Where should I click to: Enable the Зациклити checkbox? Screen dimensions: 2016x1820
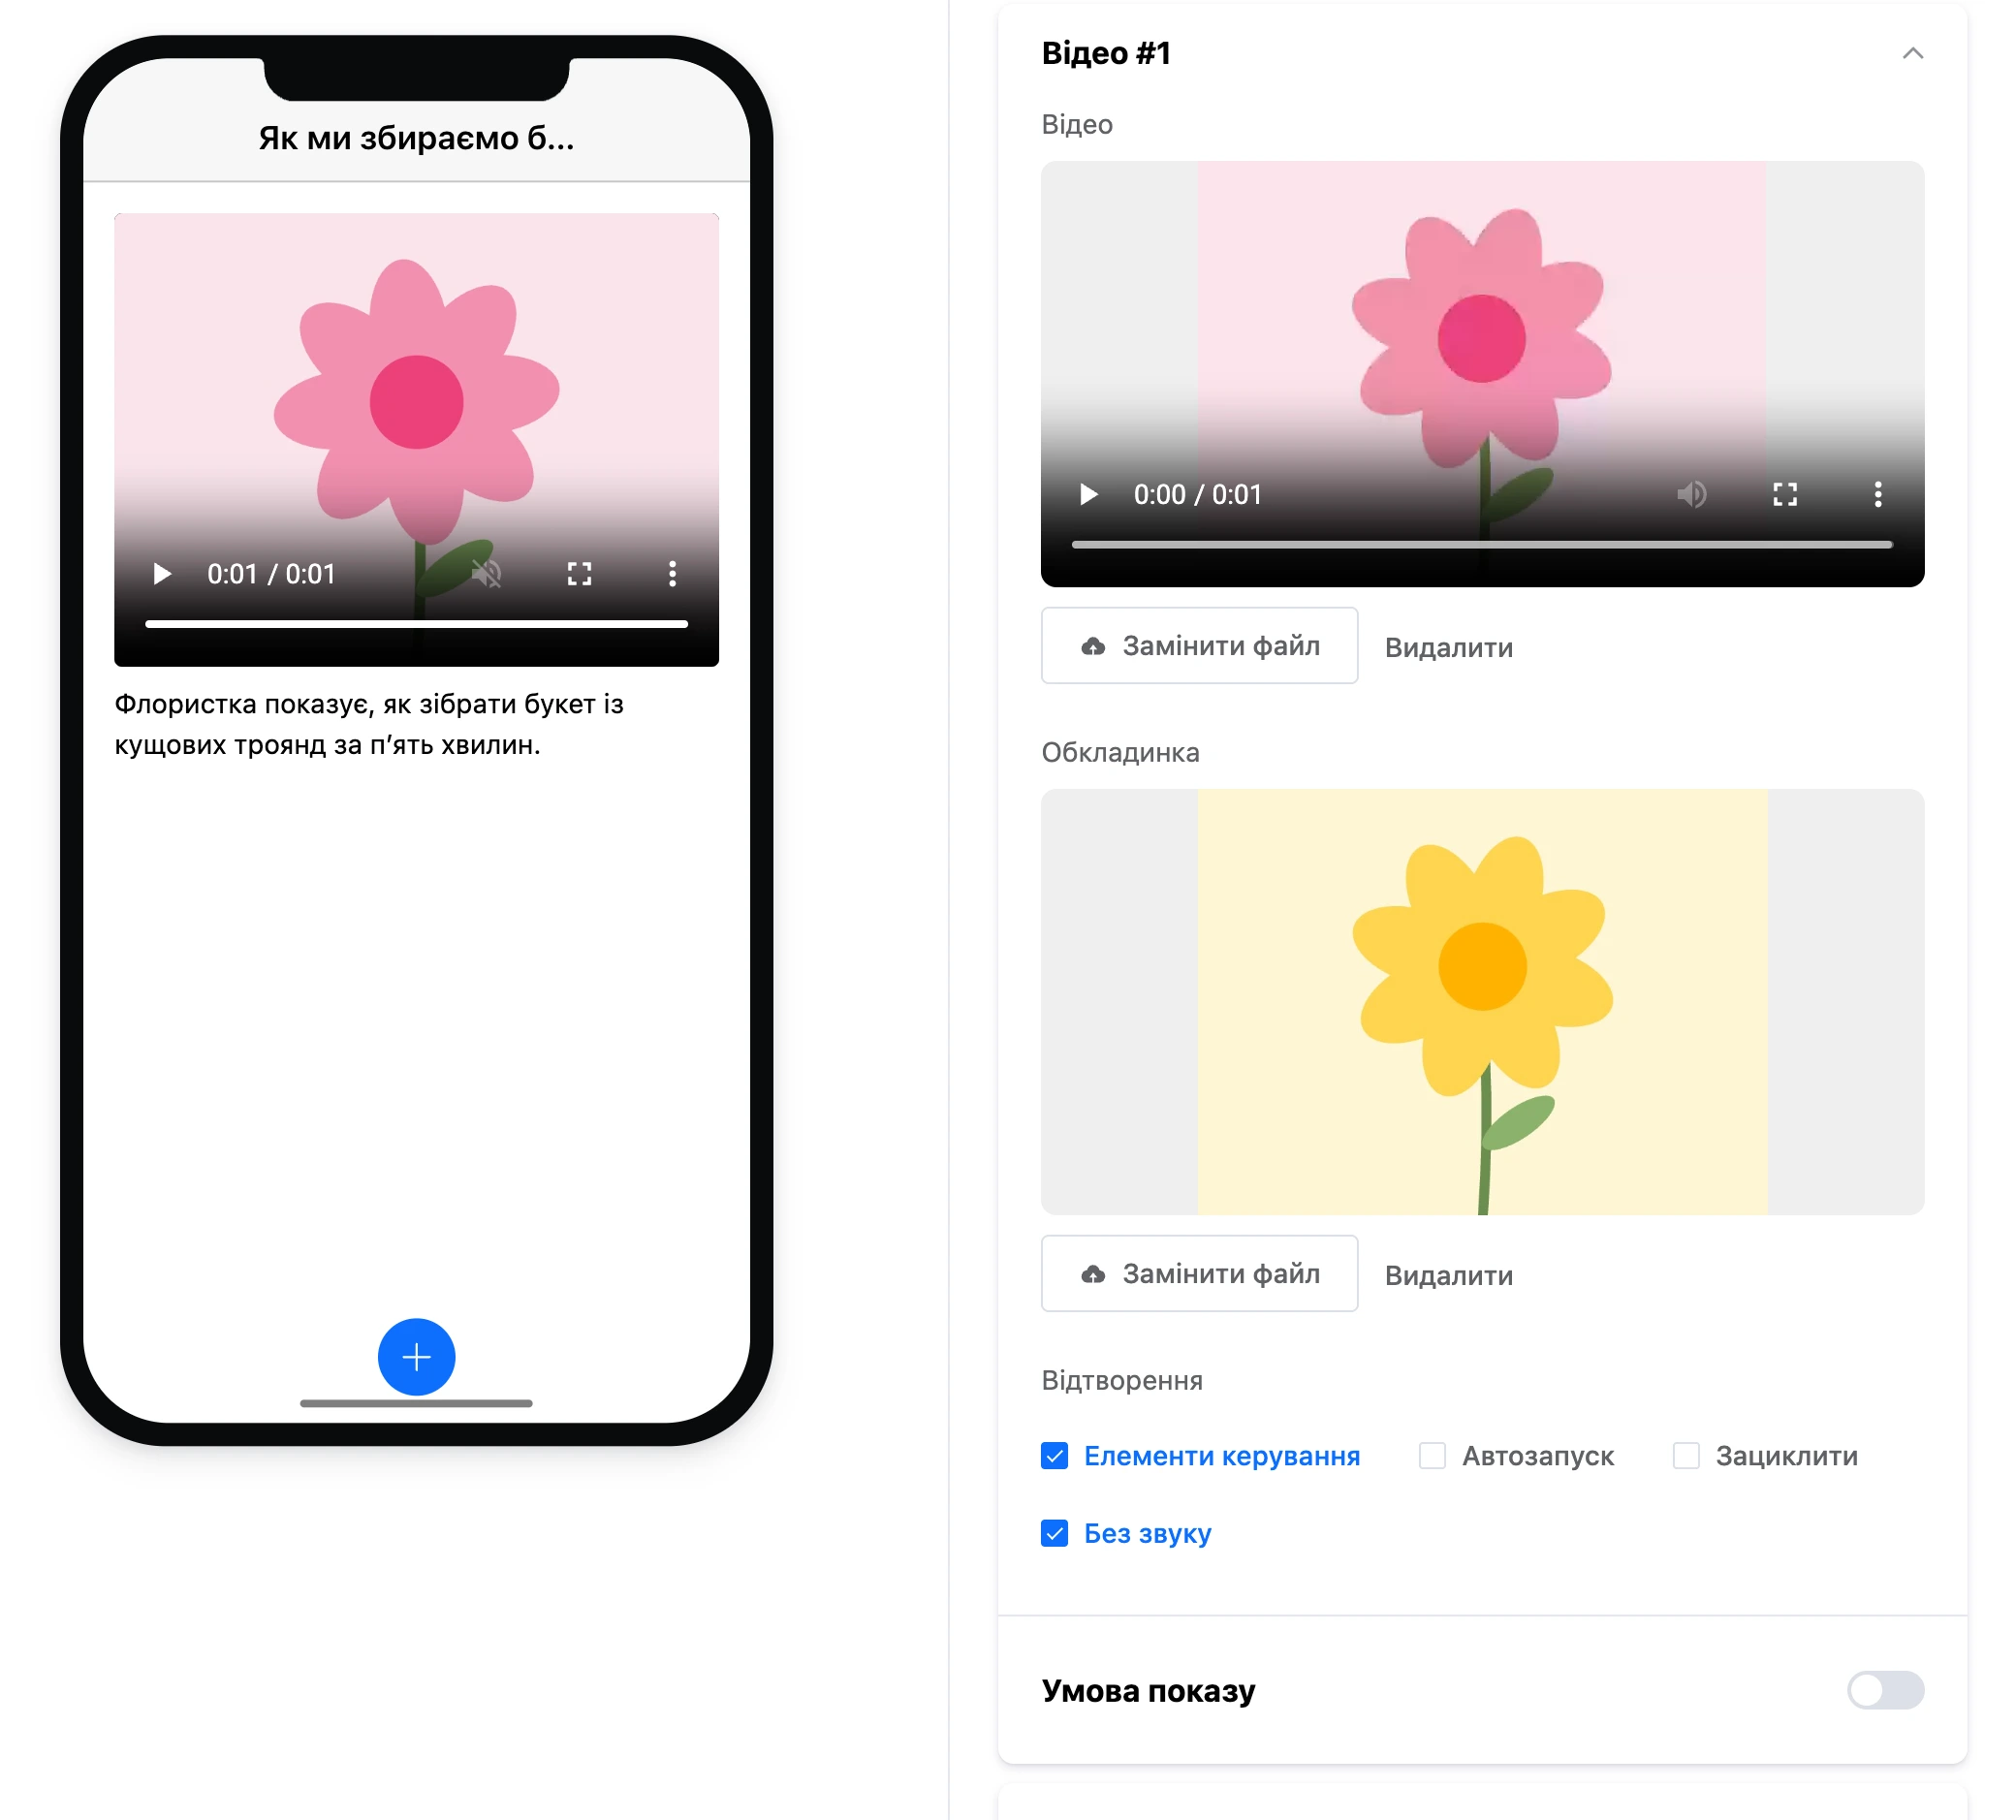(1687, 1456)
